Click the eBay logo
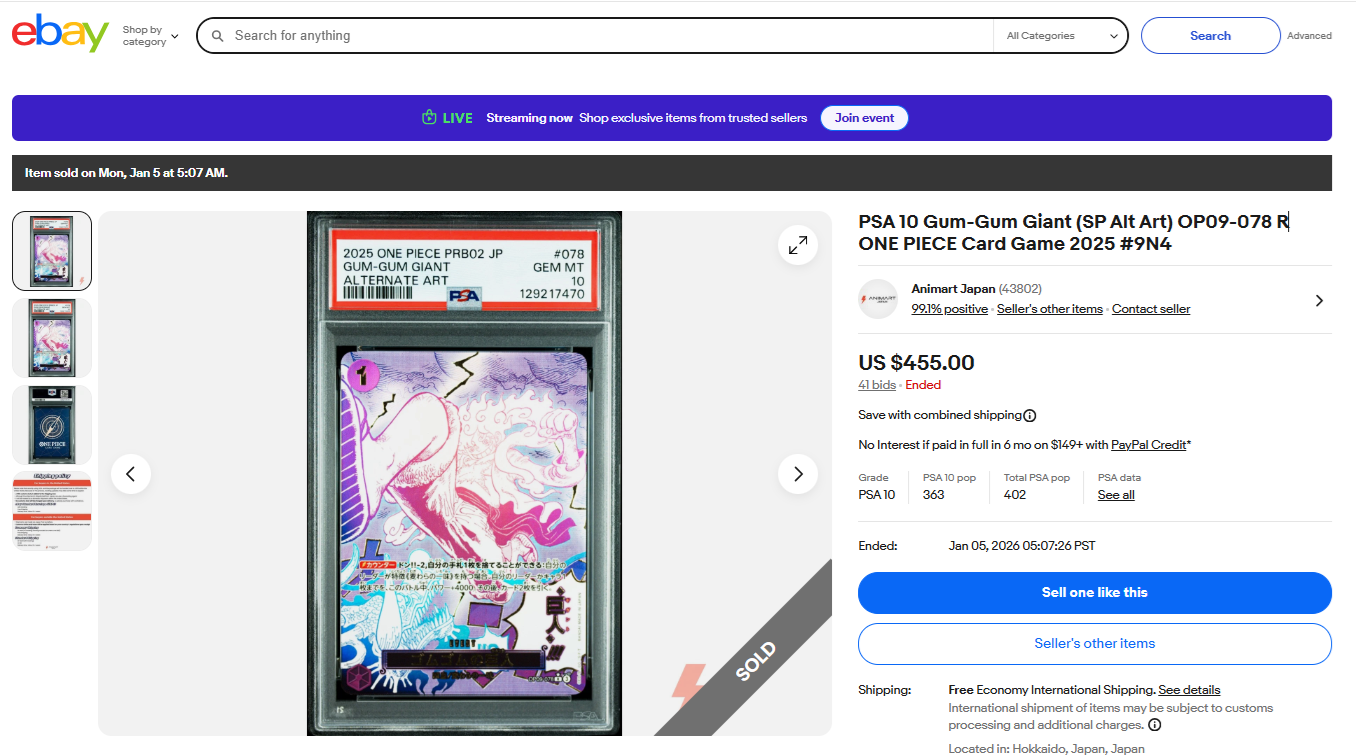Screen dimensions: 1356x756 [60, 34]
